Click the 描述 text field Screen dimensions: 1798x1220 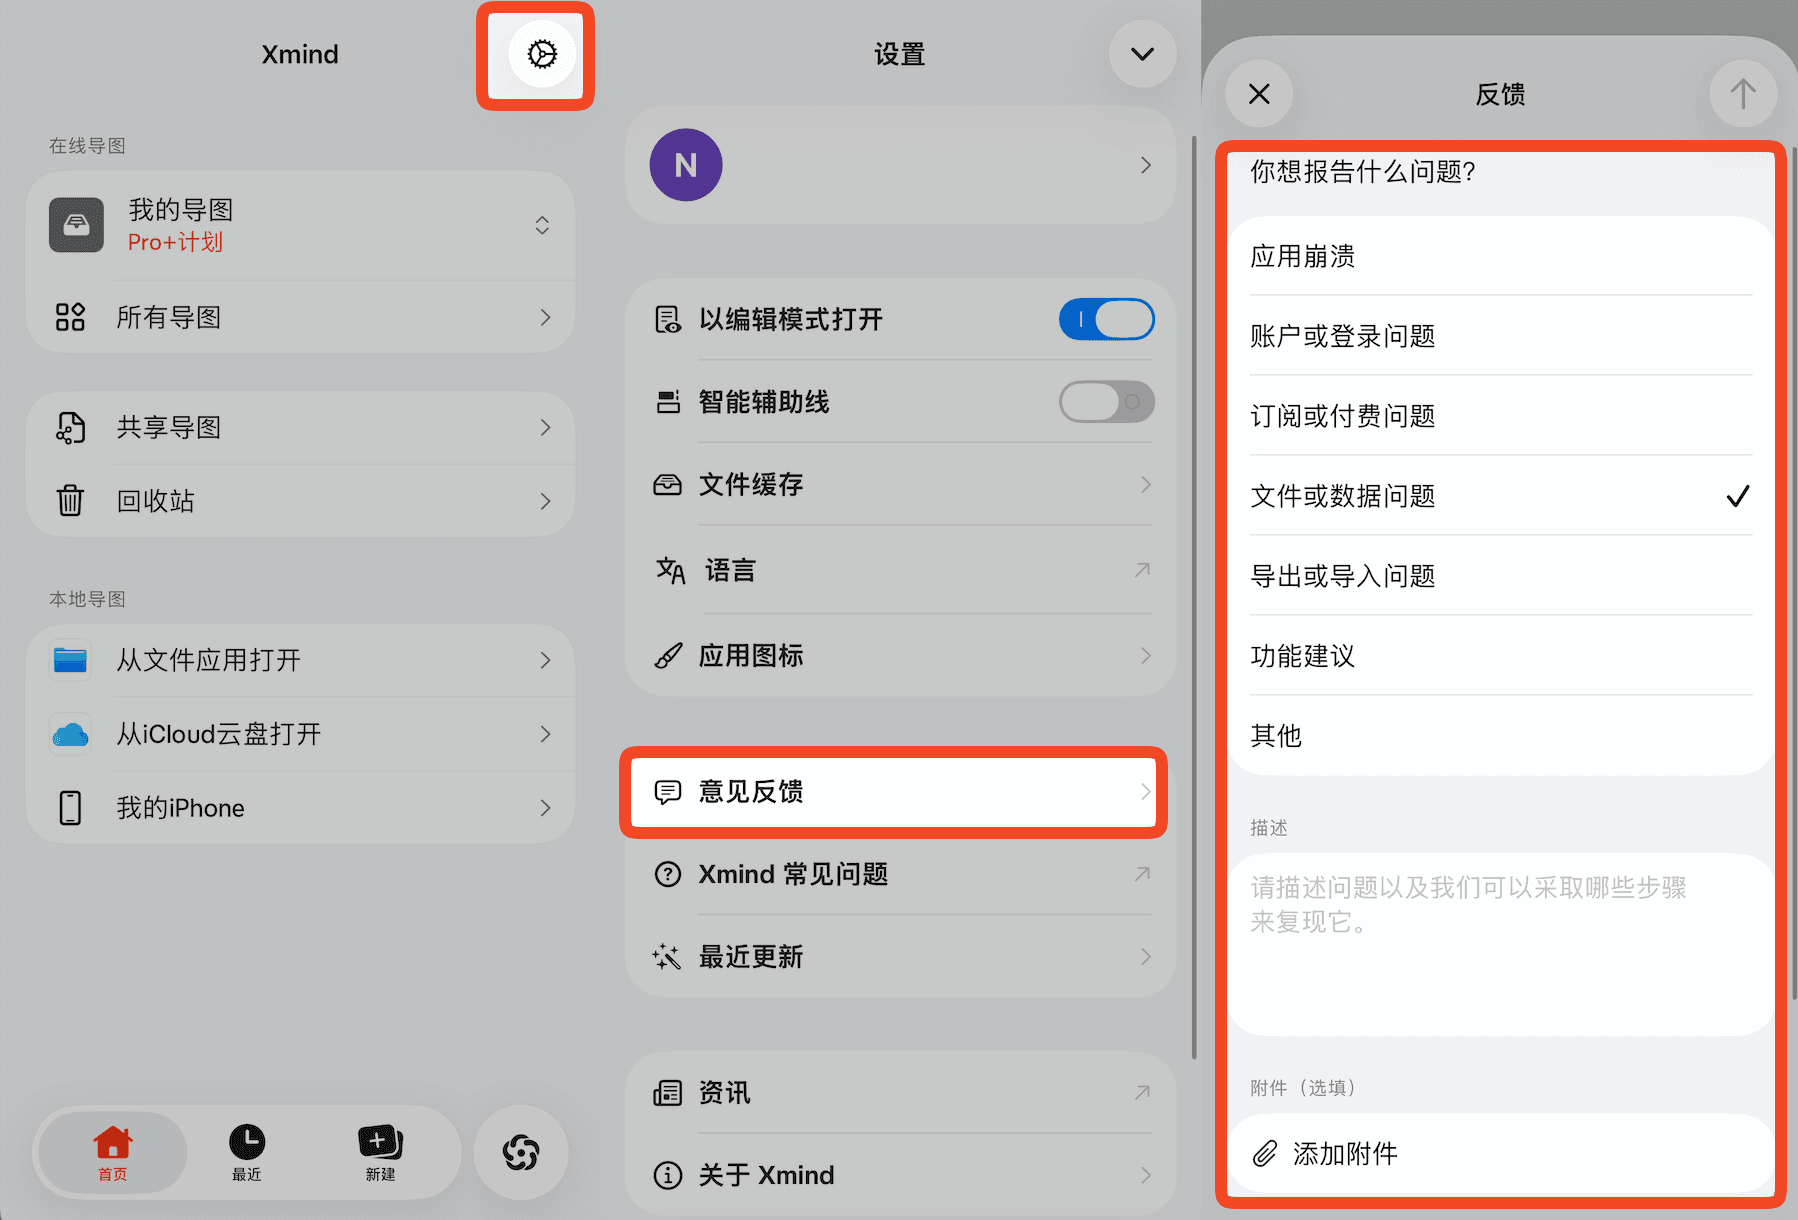click(x=1501, y=944)
